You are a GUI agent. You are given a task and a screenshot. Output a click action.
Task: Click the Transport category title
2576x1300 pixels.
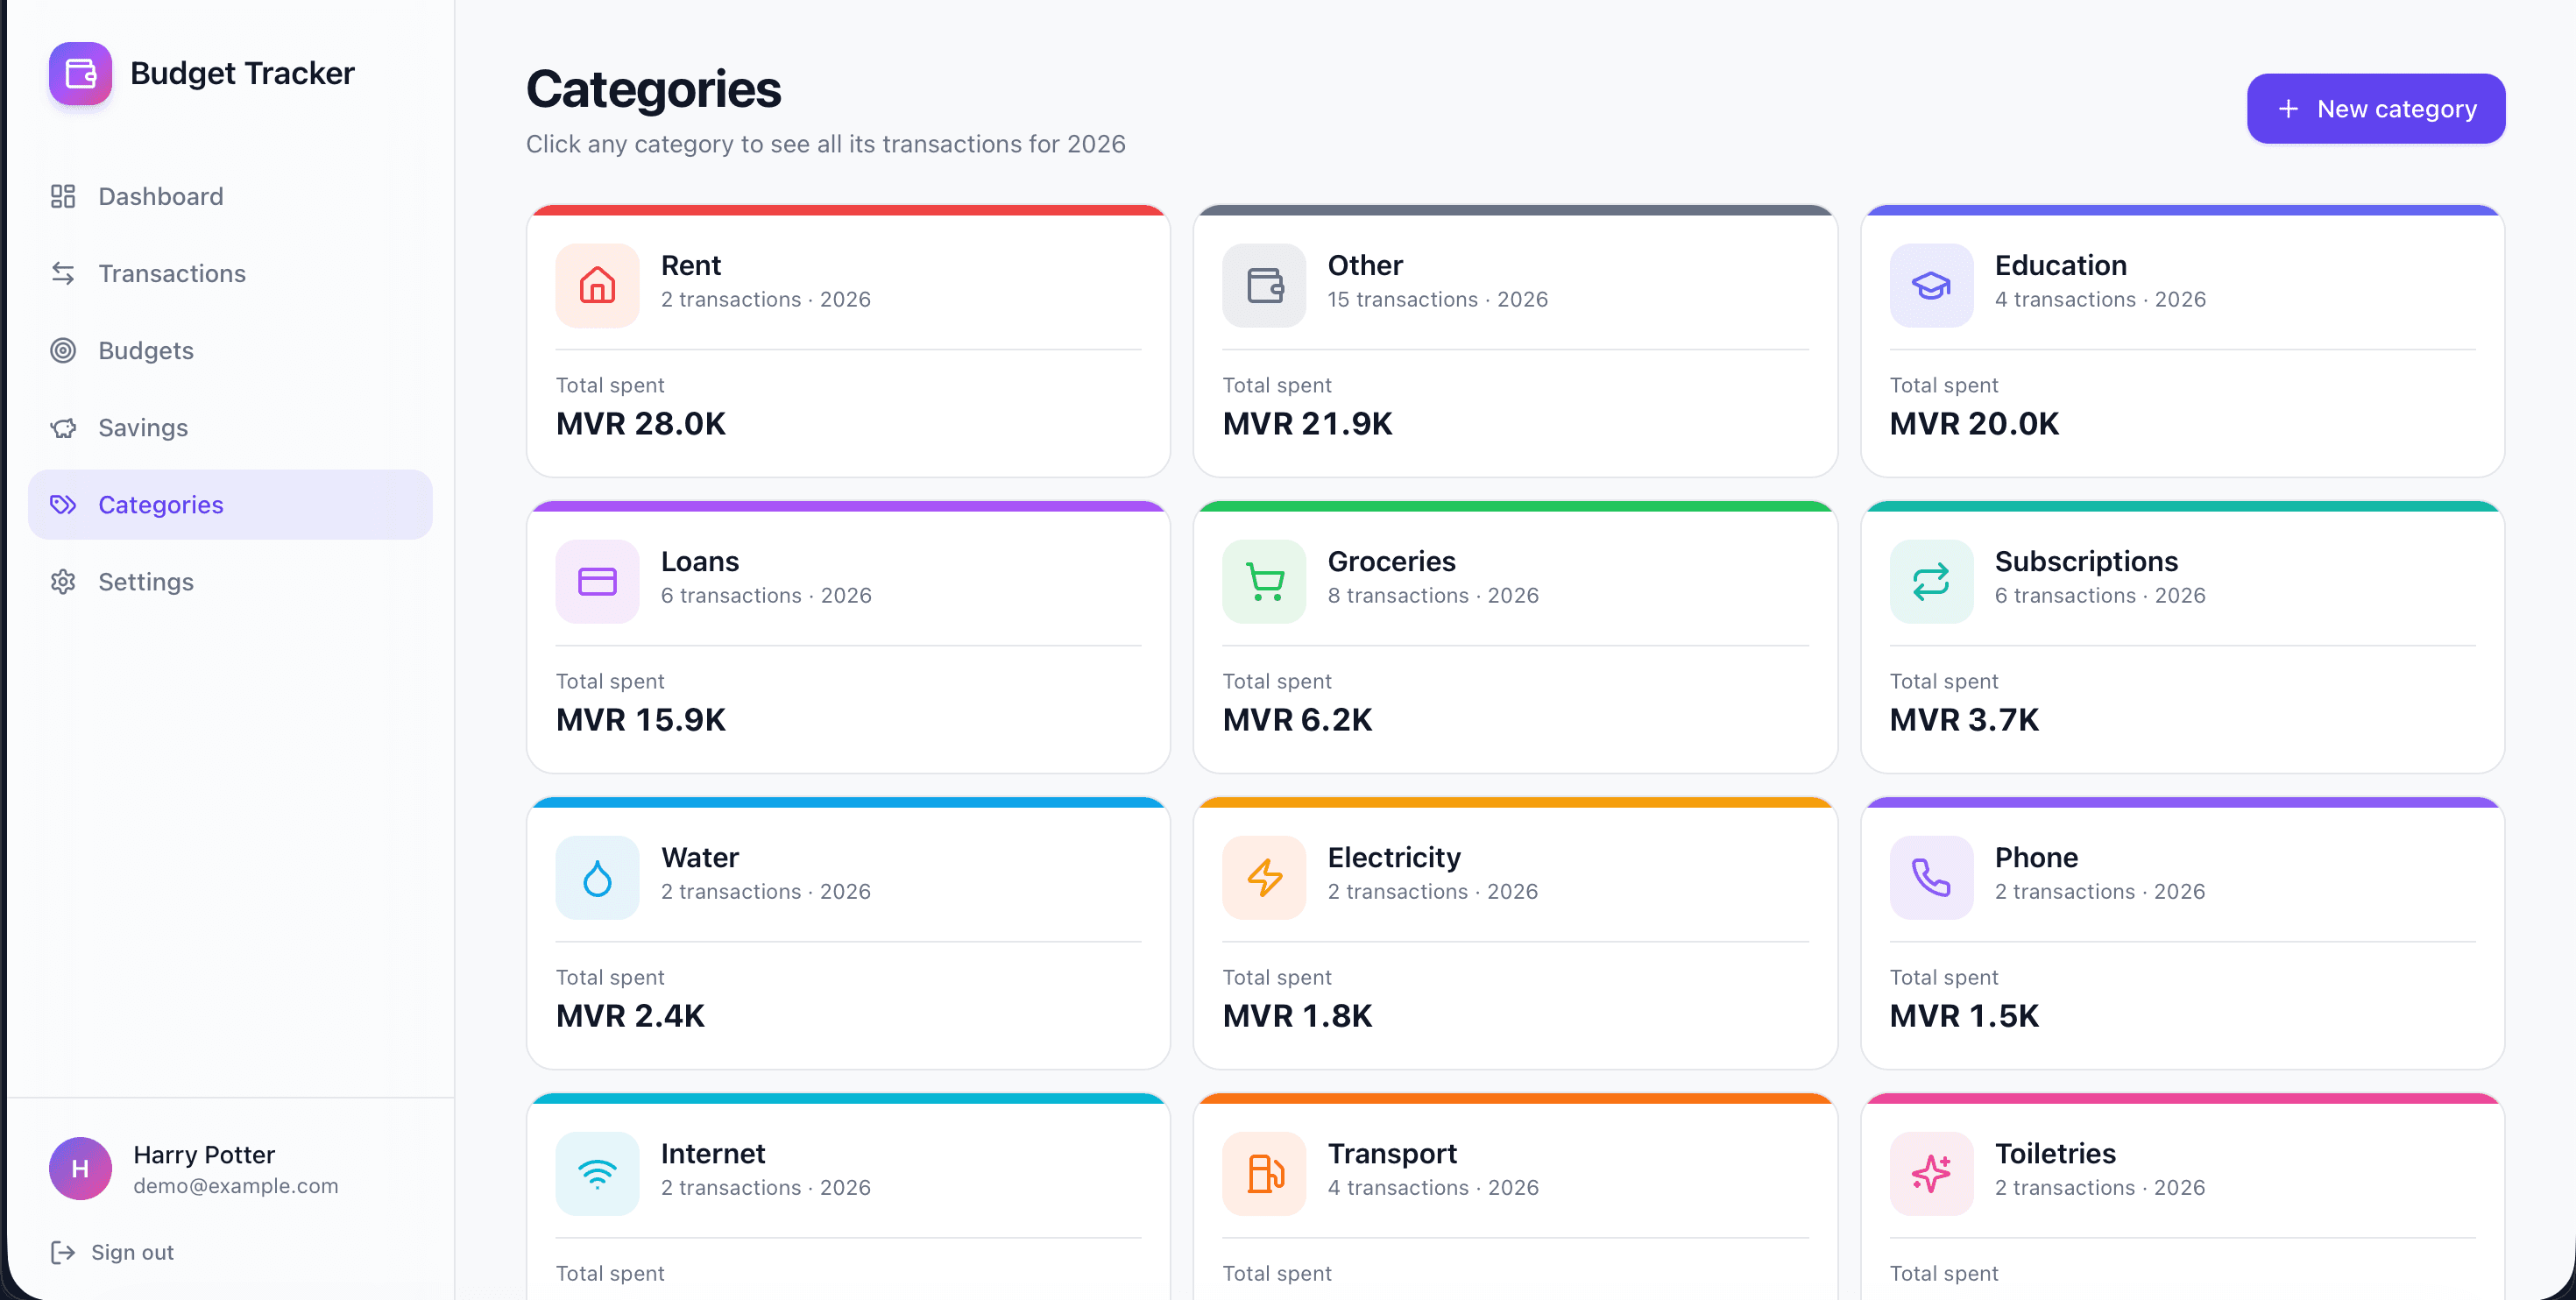pyautogui.click(x=1392, y=1153)
